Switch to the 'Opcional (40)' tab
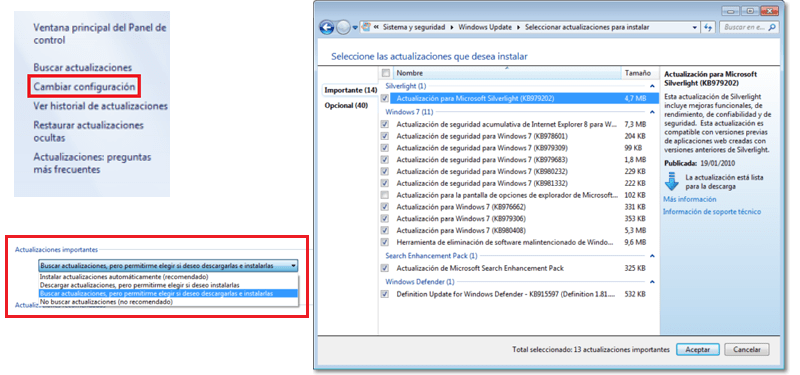This screenshot has width=800, height=375. pyautogui.click(x=346, y=106)
